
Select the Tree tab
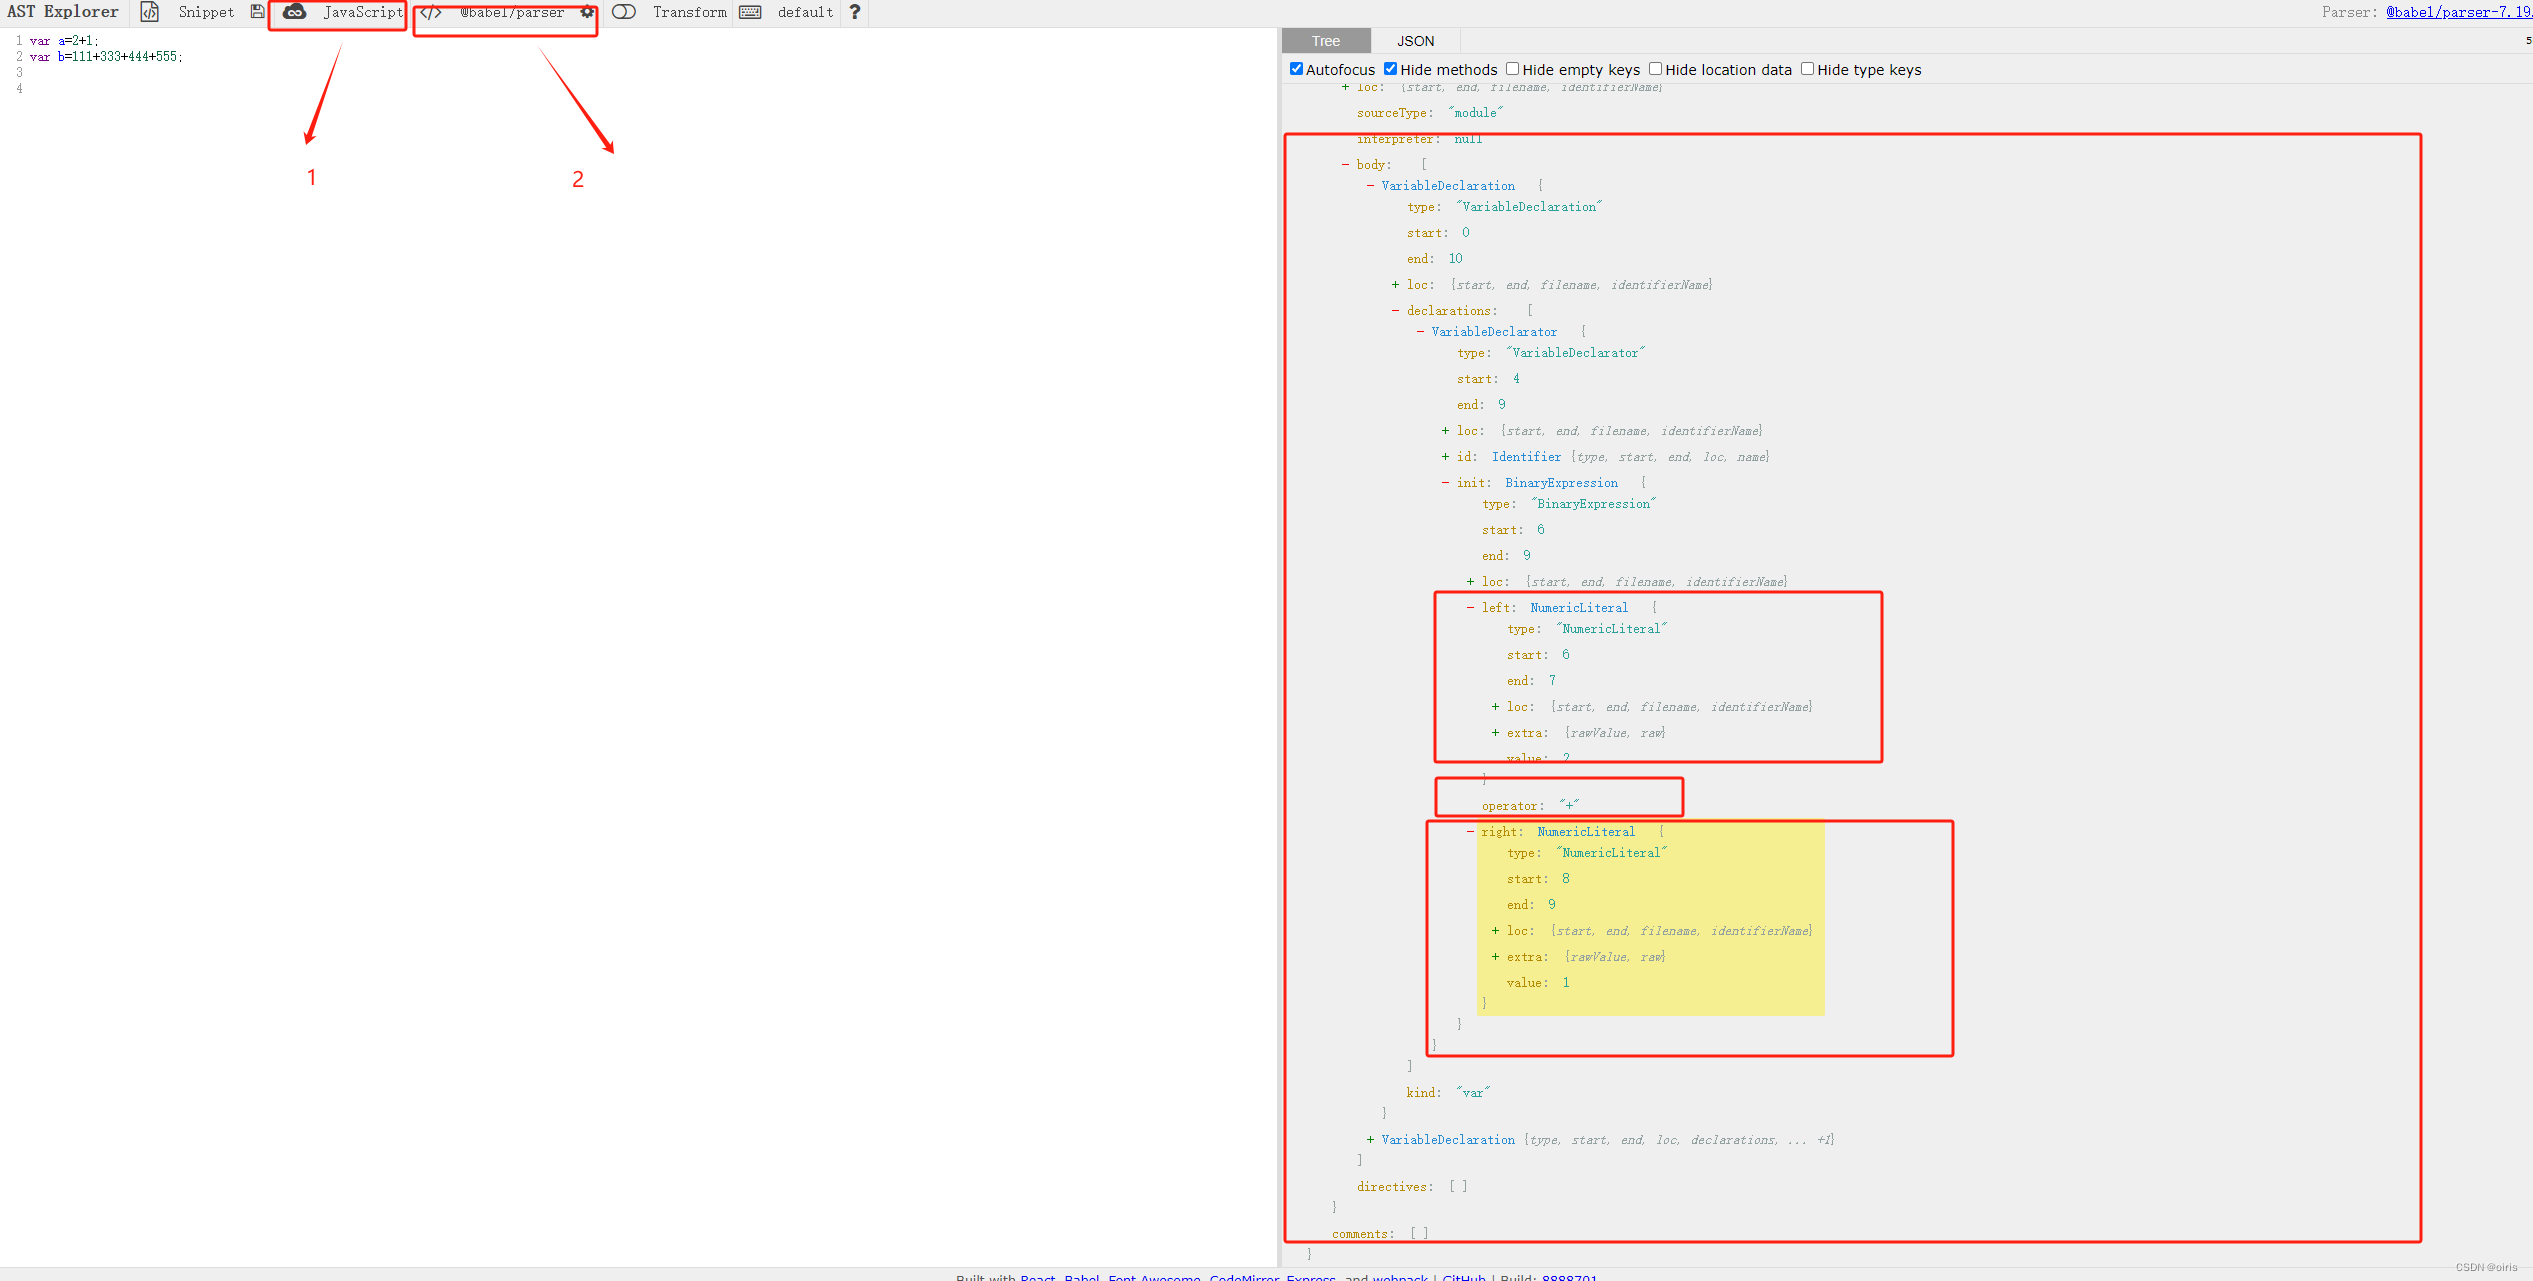click(x=1325, y=41)
